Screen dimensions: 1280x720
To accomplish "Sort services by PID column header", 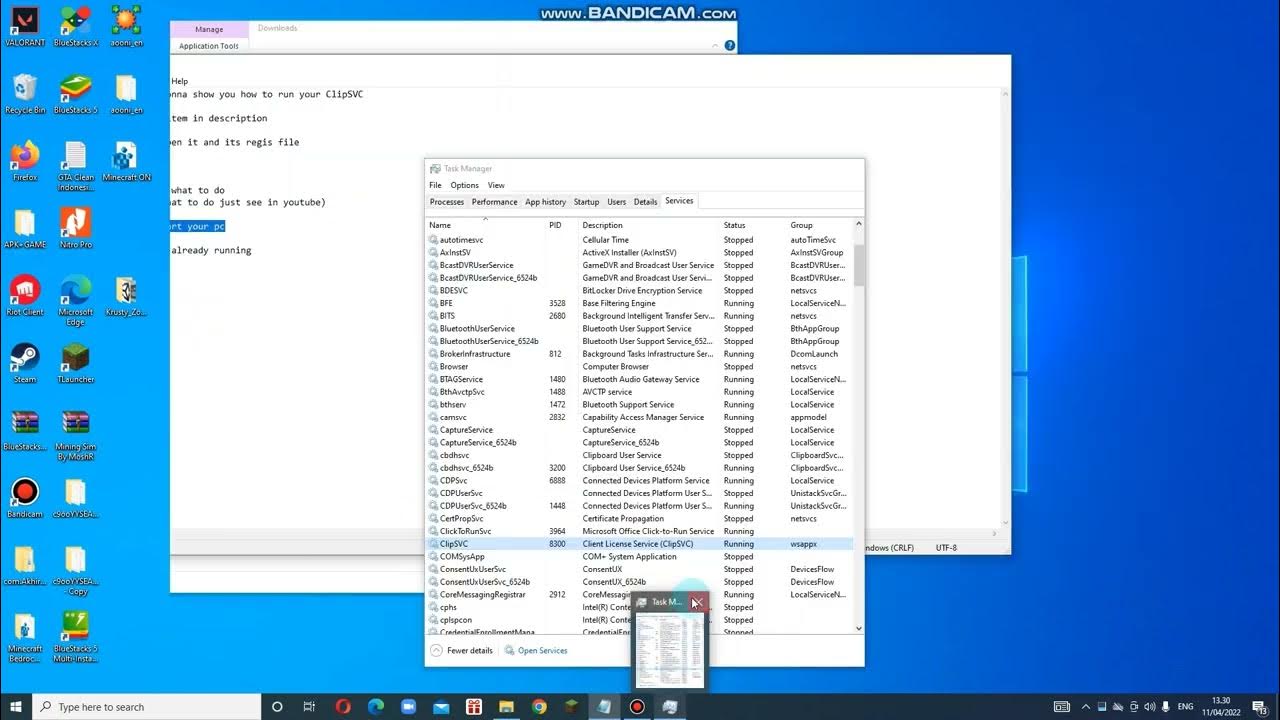I will (562, 225).
